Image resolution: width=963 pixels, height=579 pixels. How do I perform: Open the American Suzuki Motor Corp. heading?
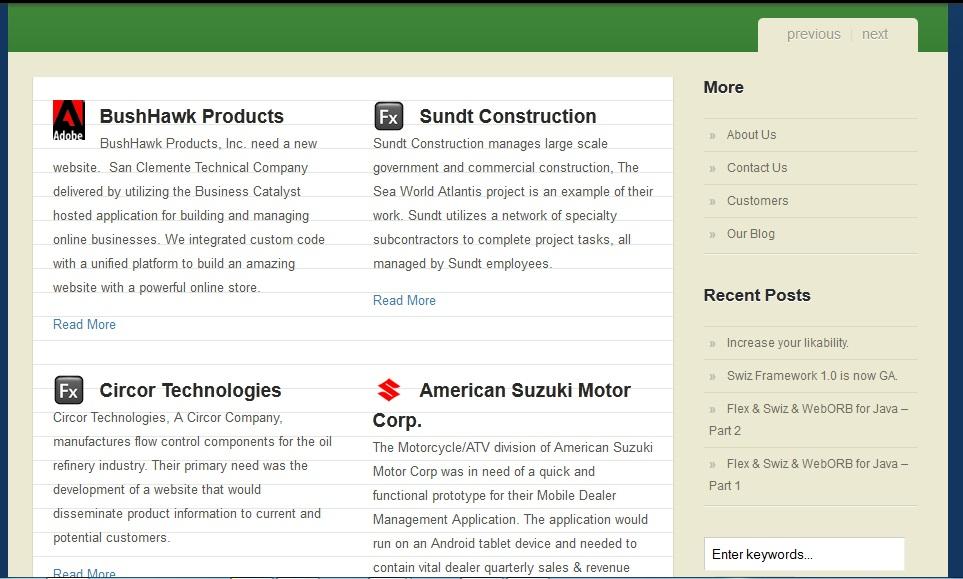[x=524, y=391]
